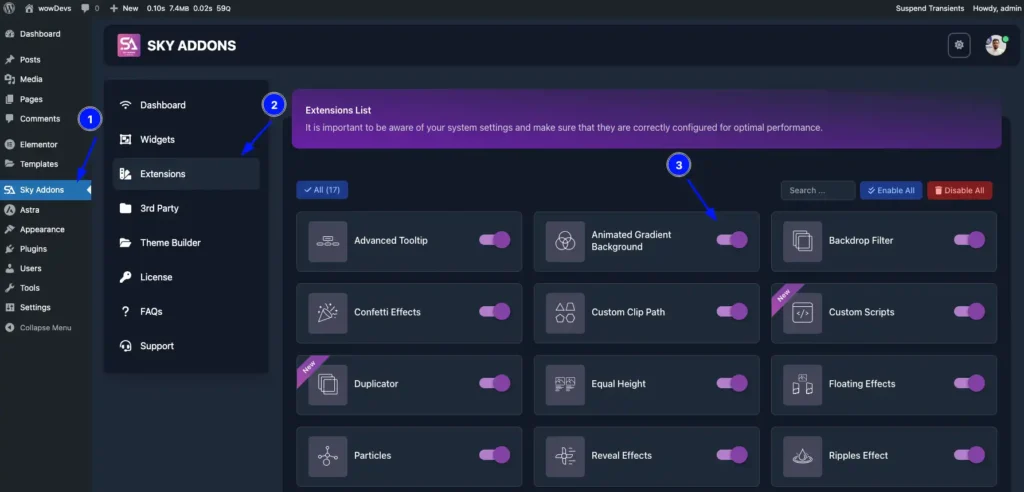The image size is (1024, 492).
Task: Click the Enable All button
Action: click(x=890, y=191)
